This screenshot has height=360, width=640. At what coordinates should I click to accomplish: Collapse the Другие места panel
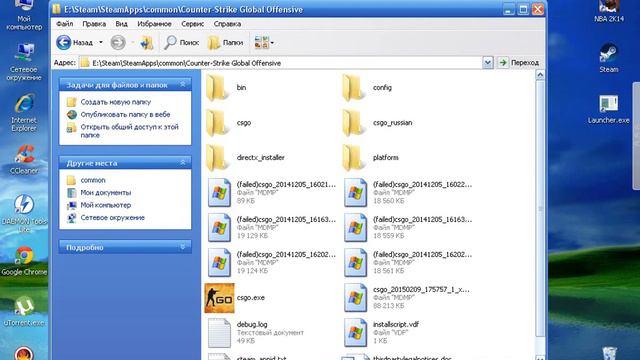coord(182,162)
